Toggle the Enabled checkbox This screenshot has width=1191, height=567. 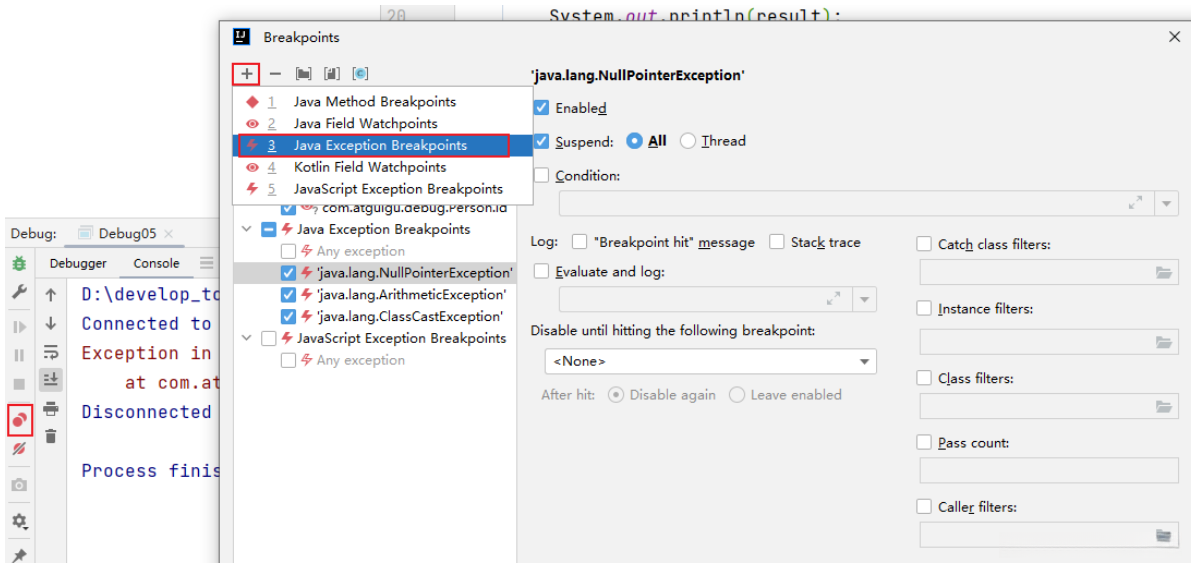tap(541, 108)
